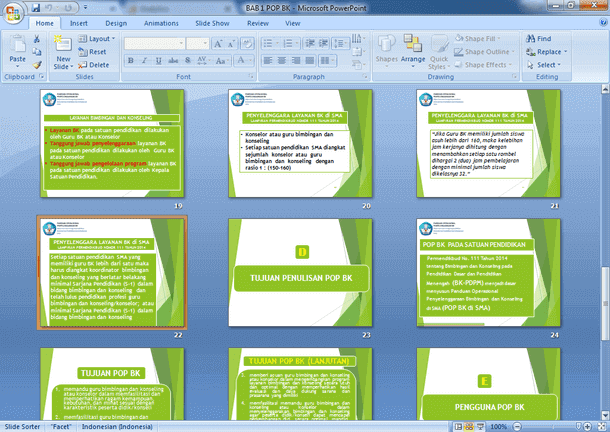Open the Font name combo box

(154, 44)
